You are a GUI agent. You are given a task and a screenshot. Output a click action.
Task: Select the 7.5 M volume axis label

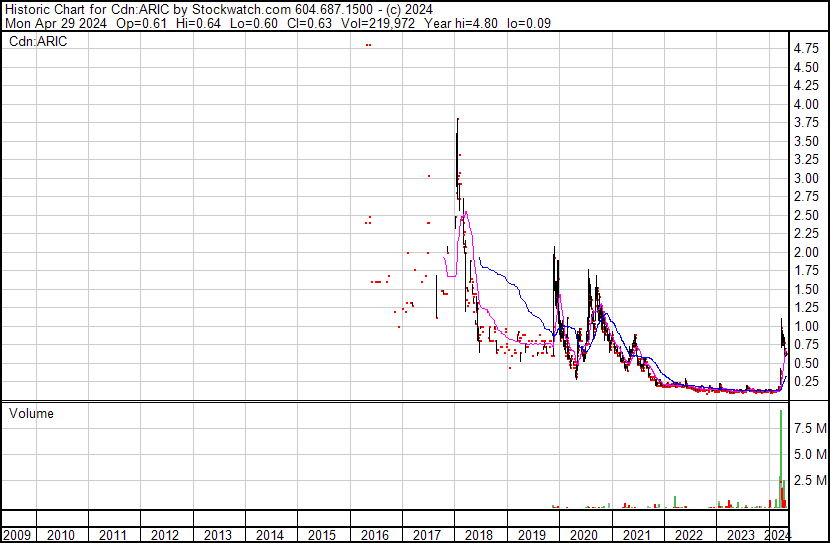[x=809, y=428]
